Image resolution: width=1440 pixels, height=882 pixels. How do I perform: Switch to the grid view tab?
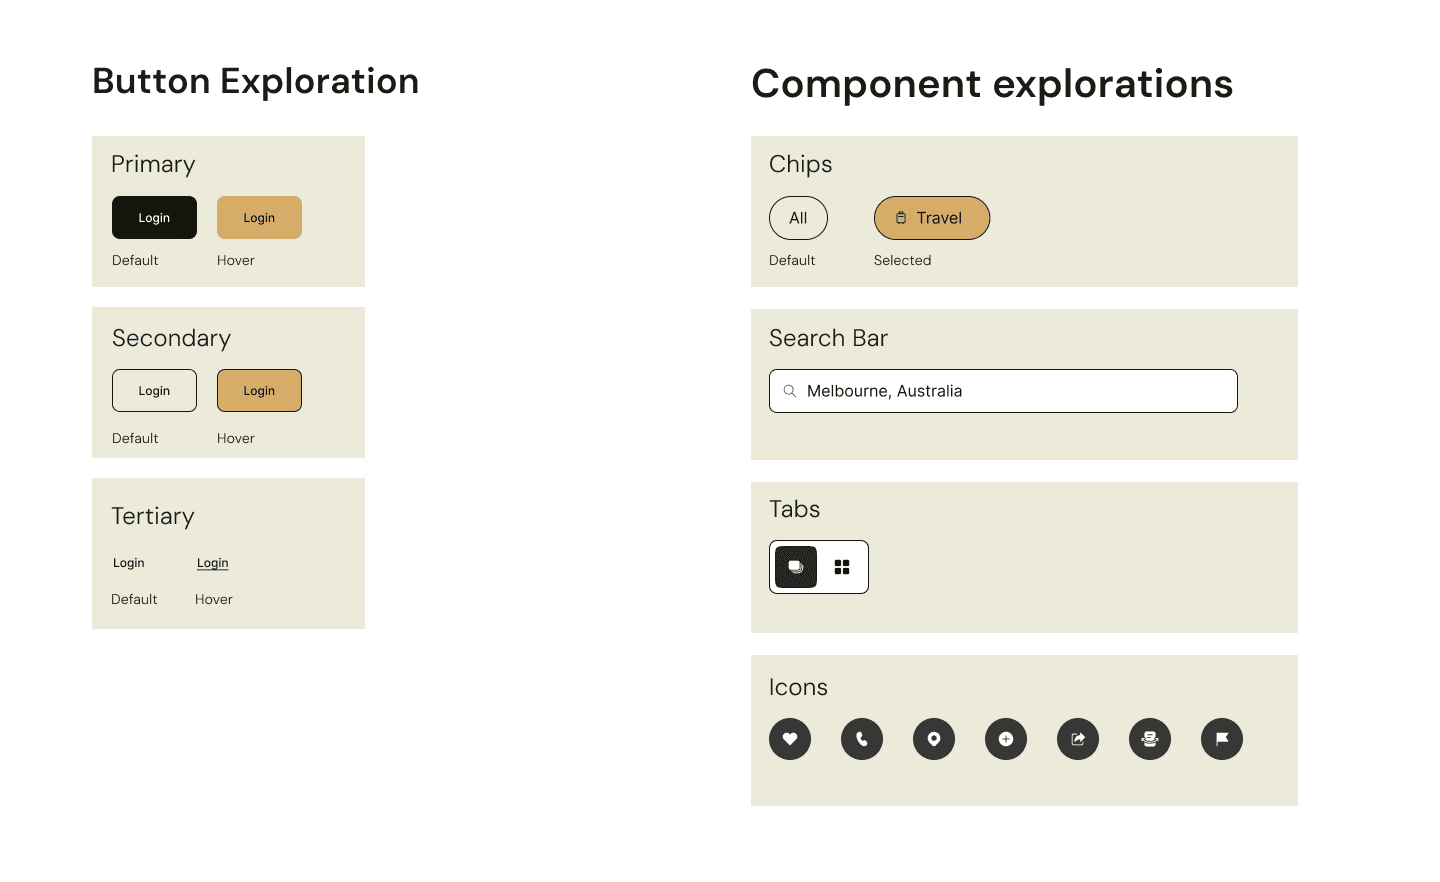click(x=843, y=567)
